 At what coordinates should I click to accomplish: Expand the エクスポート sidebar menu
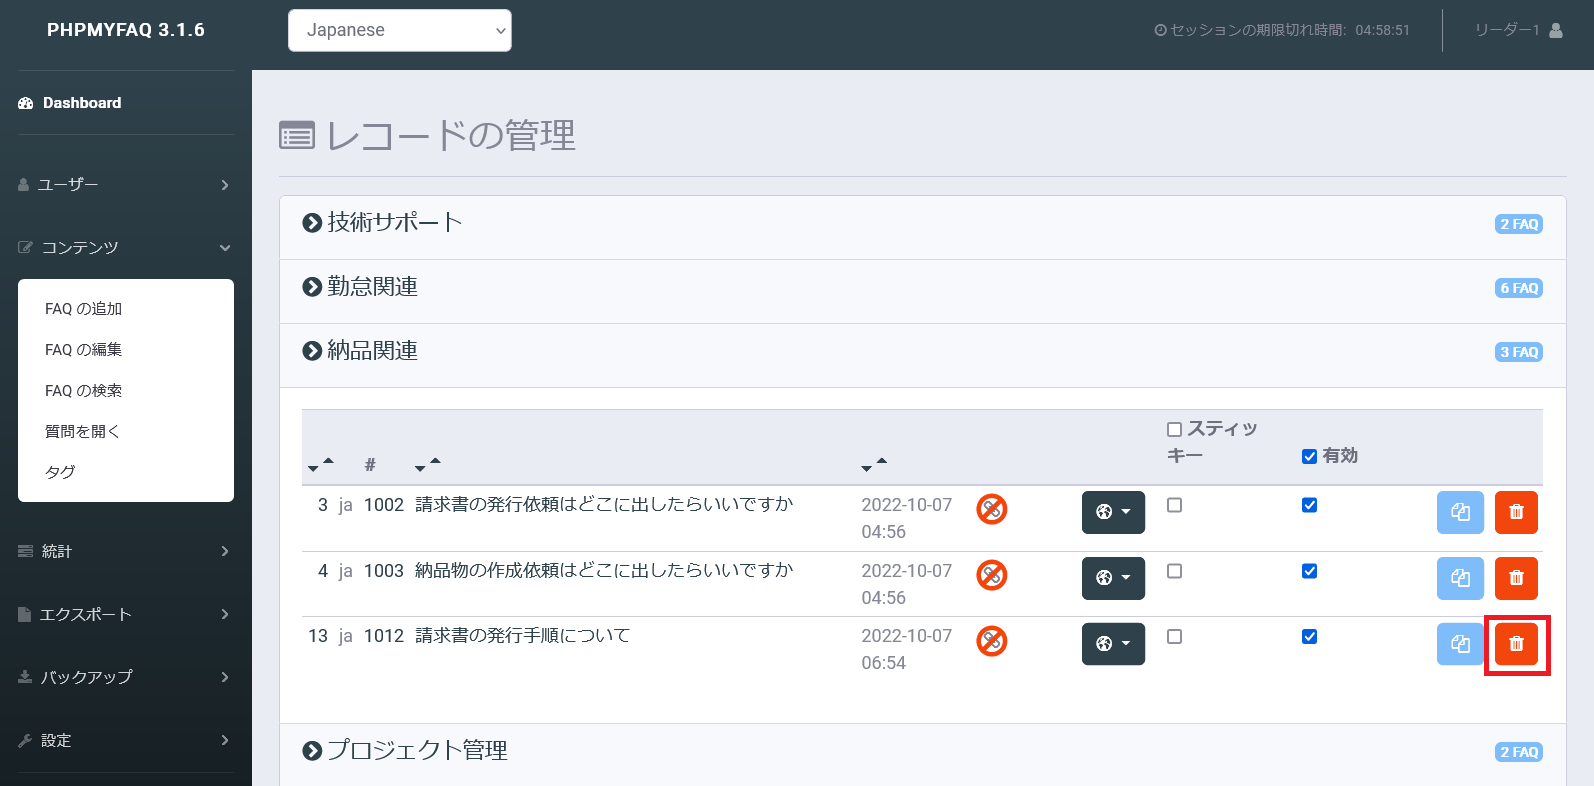tap(126, 614)
